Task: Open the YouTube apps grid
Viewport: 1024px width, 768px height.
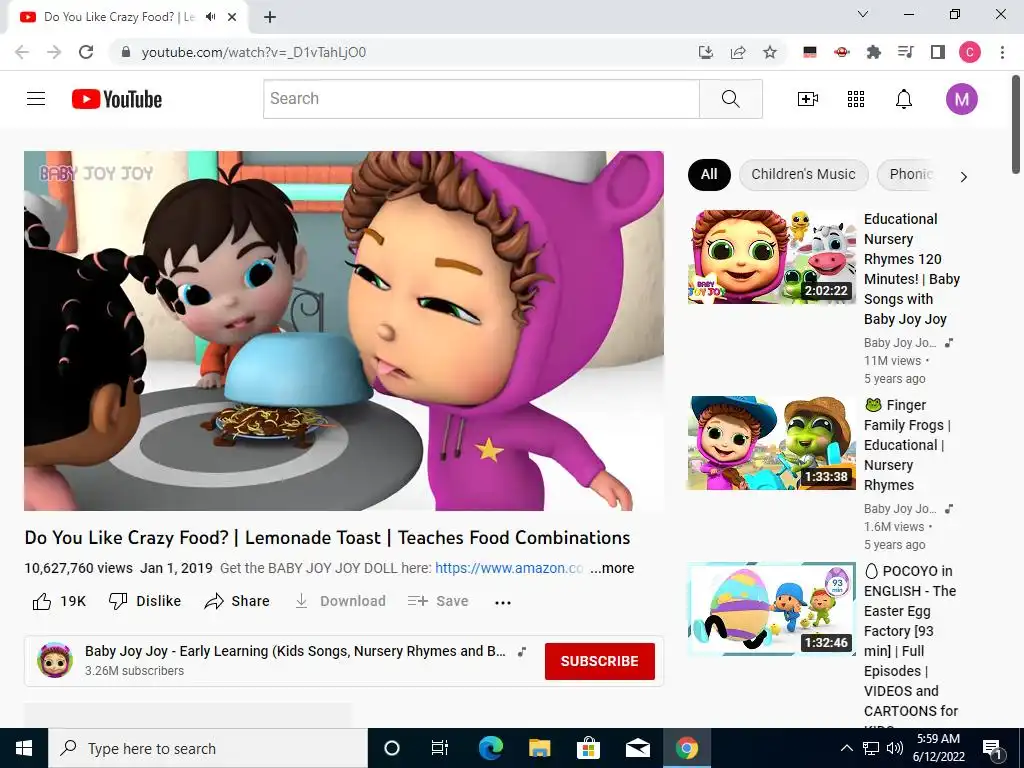Action: (x=856, y=99)
